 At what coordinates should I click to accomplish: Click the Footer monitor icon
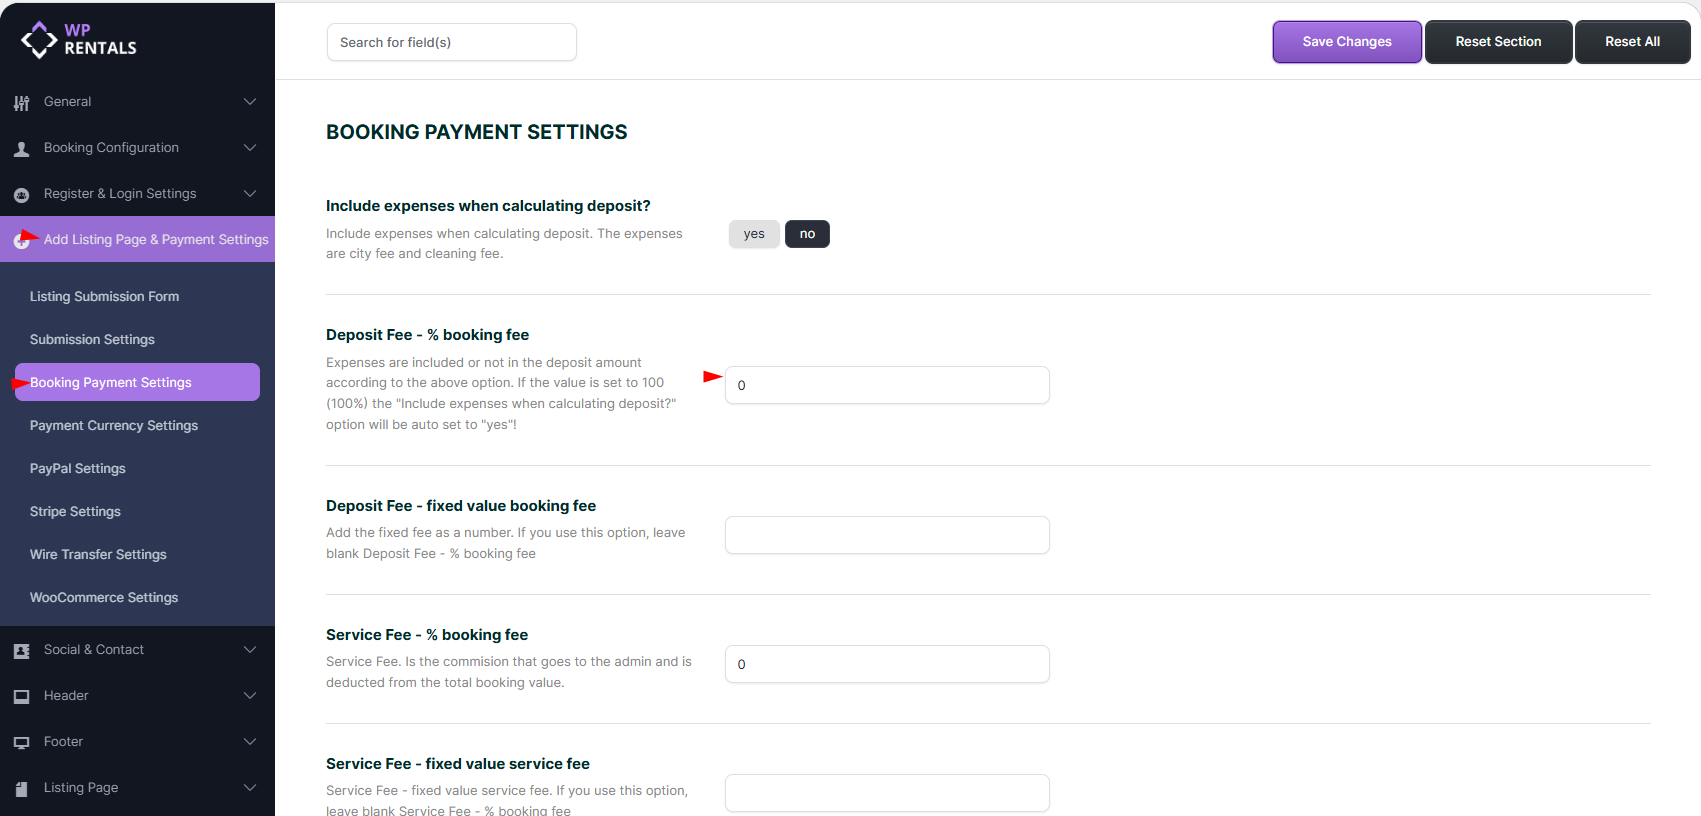click(21, 743)
